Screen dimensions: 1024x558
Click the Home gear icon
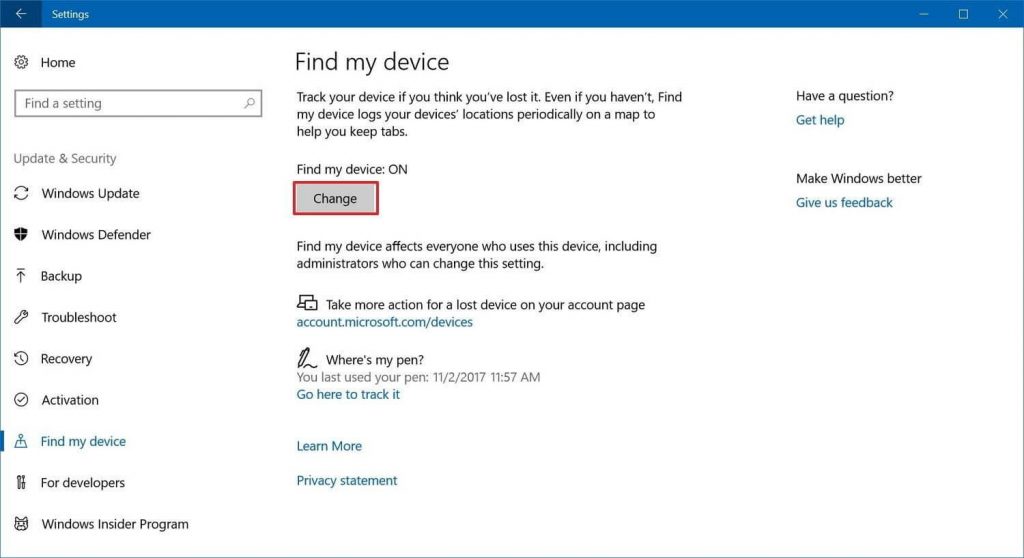[22, 62]
